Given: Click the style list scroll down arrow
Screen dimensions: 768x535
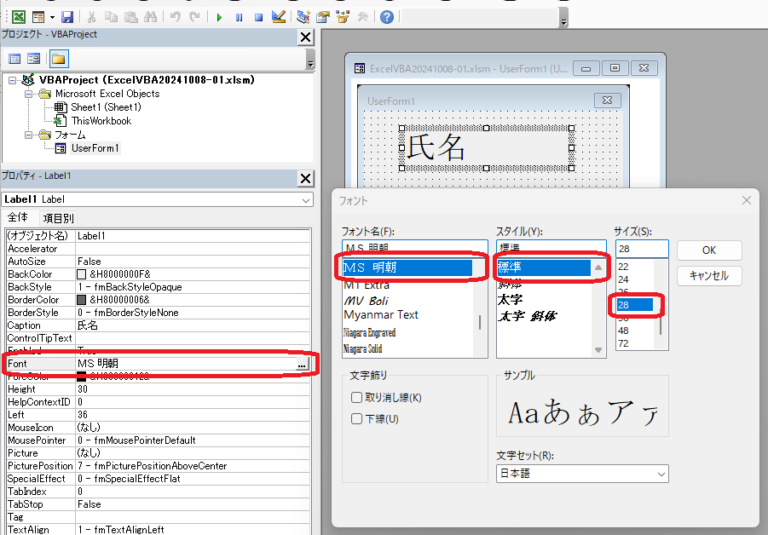Looking at the screenshot, I should point(598,350).
